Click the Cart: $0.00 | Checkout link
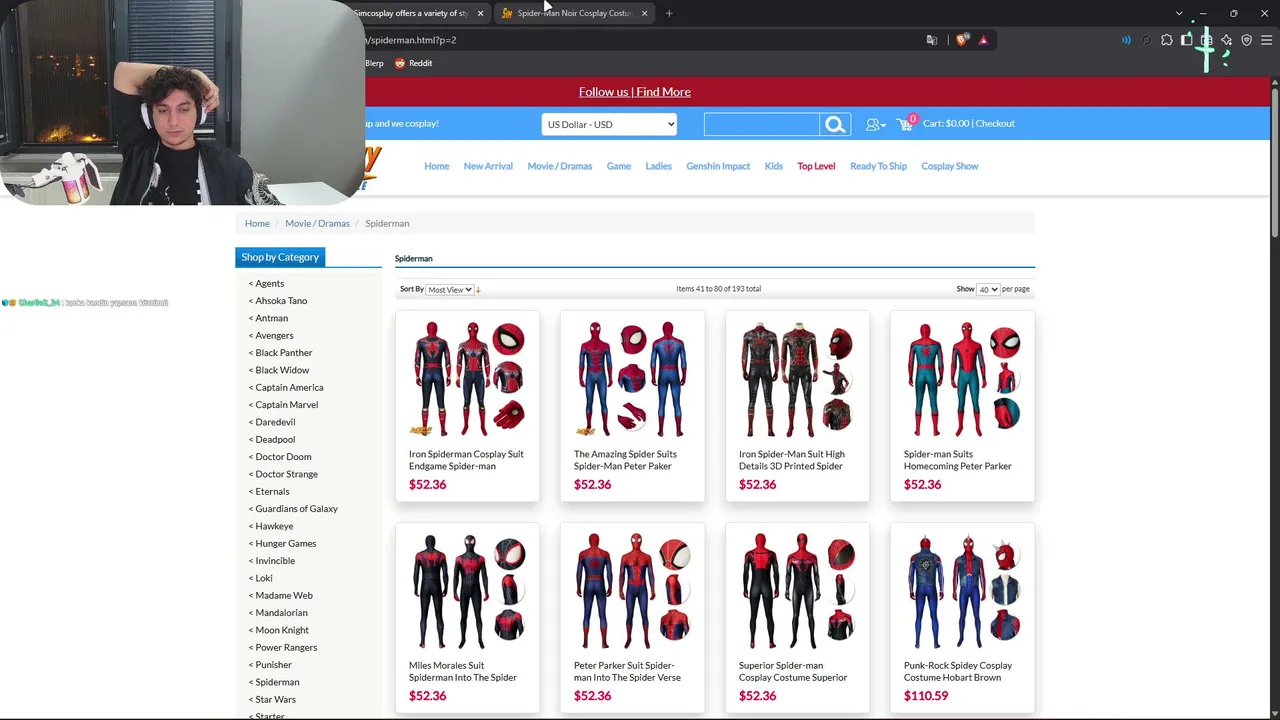This screenshot has width=1280, height=720. (969, 124)
